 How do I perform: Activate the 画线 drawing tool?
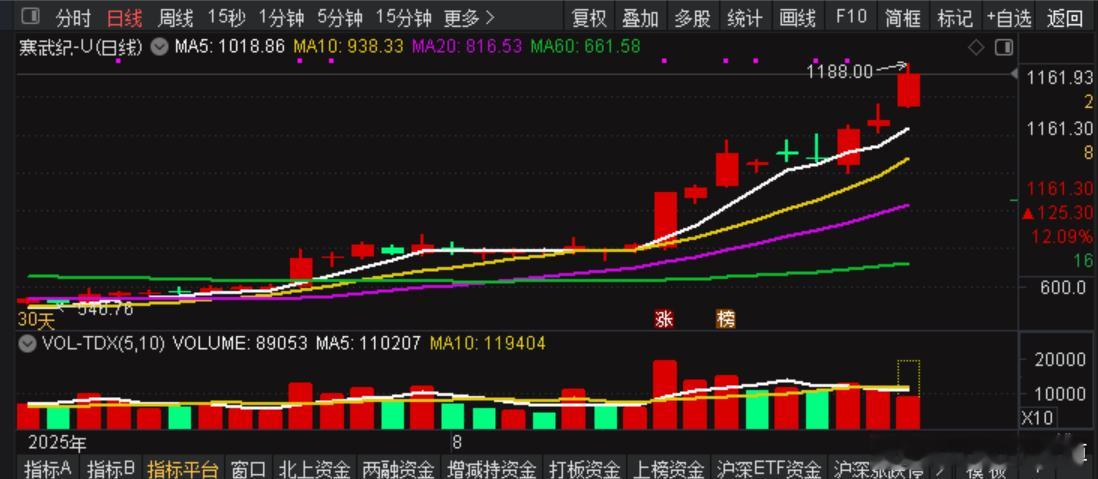797,18
